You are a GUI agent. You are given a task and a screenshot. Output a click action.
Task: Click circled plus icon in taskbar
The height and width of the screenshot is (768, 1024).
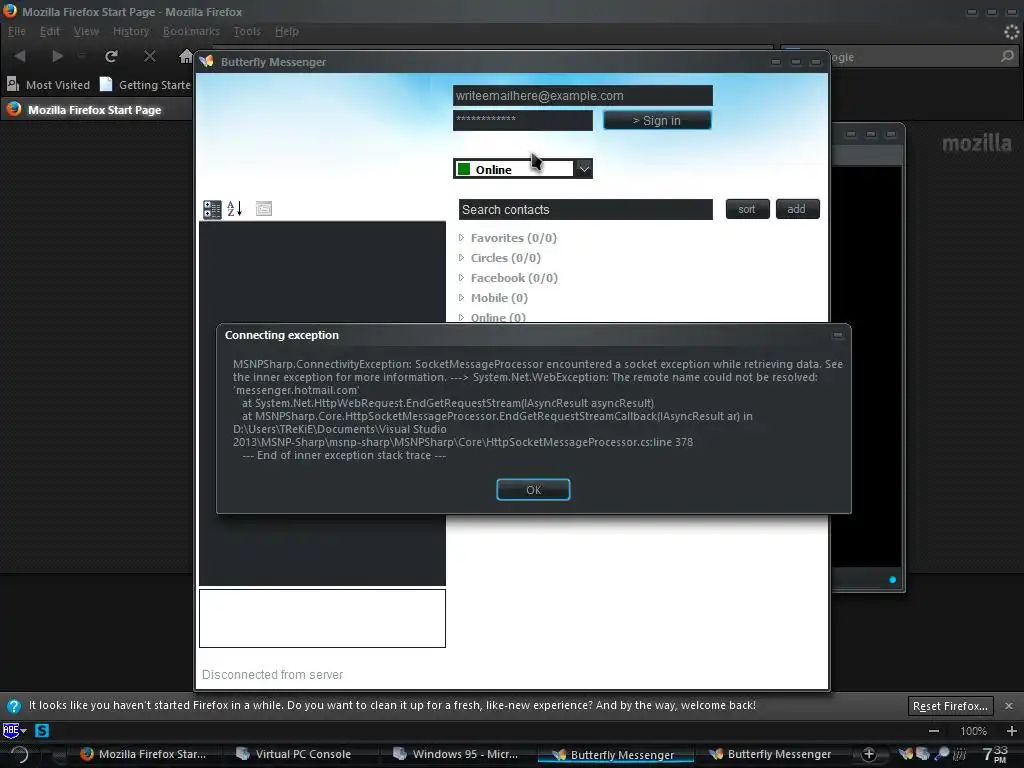tap(869, 754)
